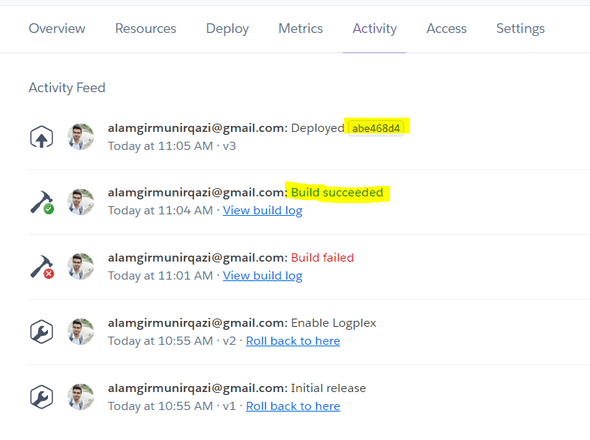
Task: Click the abe468d4 commit hash badge
Action: (x=376, y=128)
